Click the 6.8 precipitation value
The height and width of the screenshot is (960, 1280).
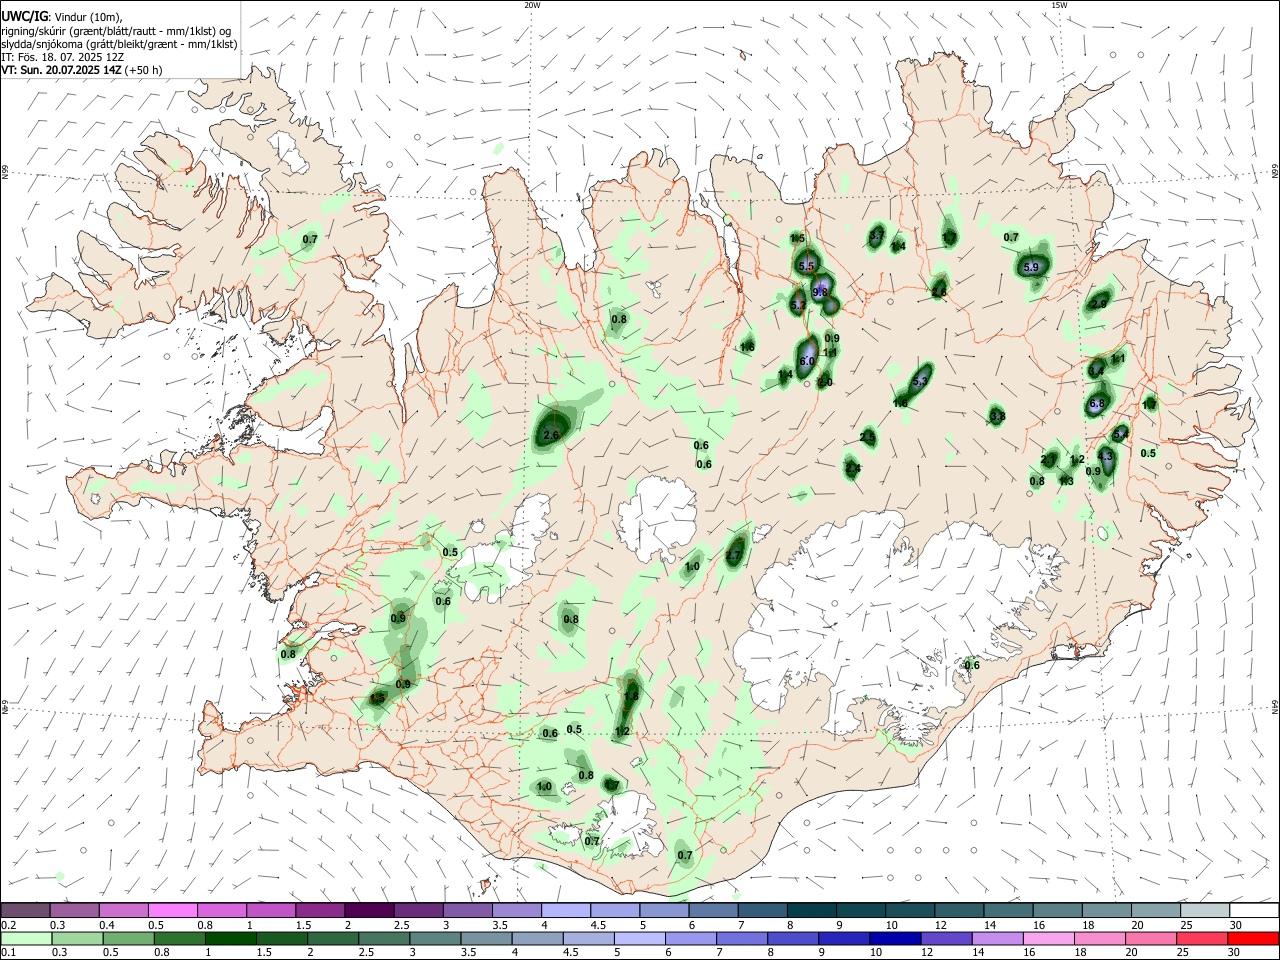click(x=1096, y=404)
